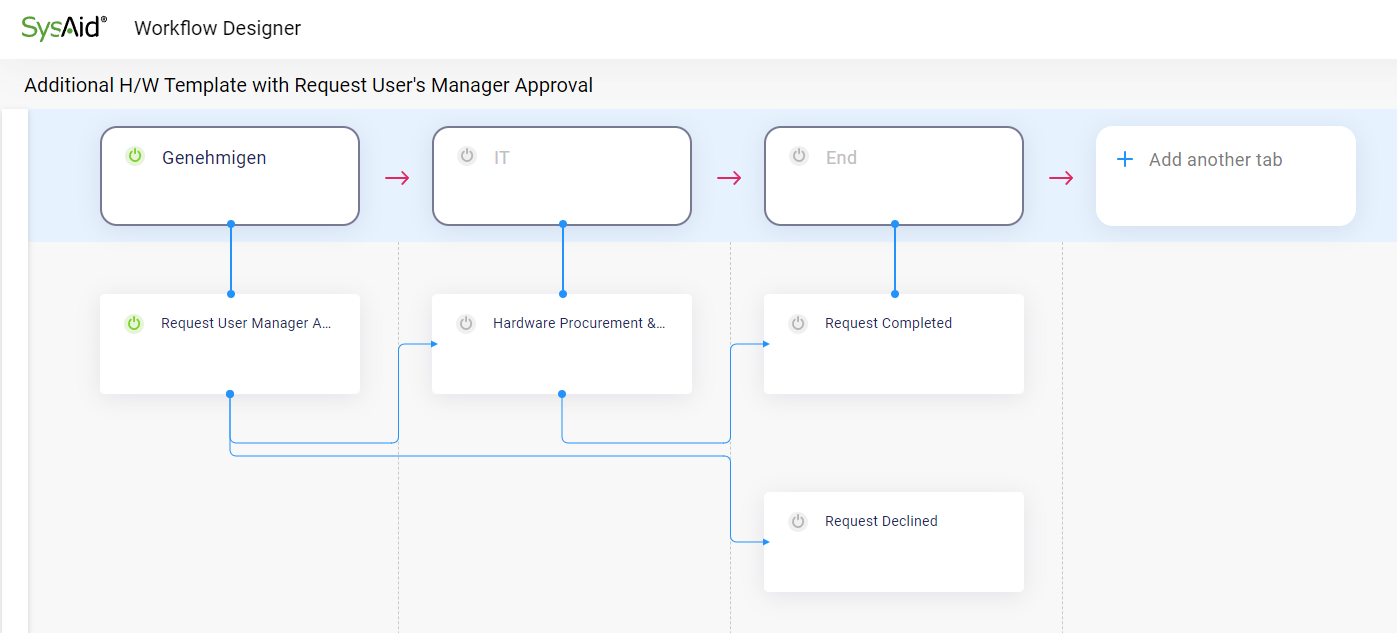This screenshot has height=633, width=1397.
Task: Click the bottom connector dot on Request User Manager card
Action: (230, 394)
